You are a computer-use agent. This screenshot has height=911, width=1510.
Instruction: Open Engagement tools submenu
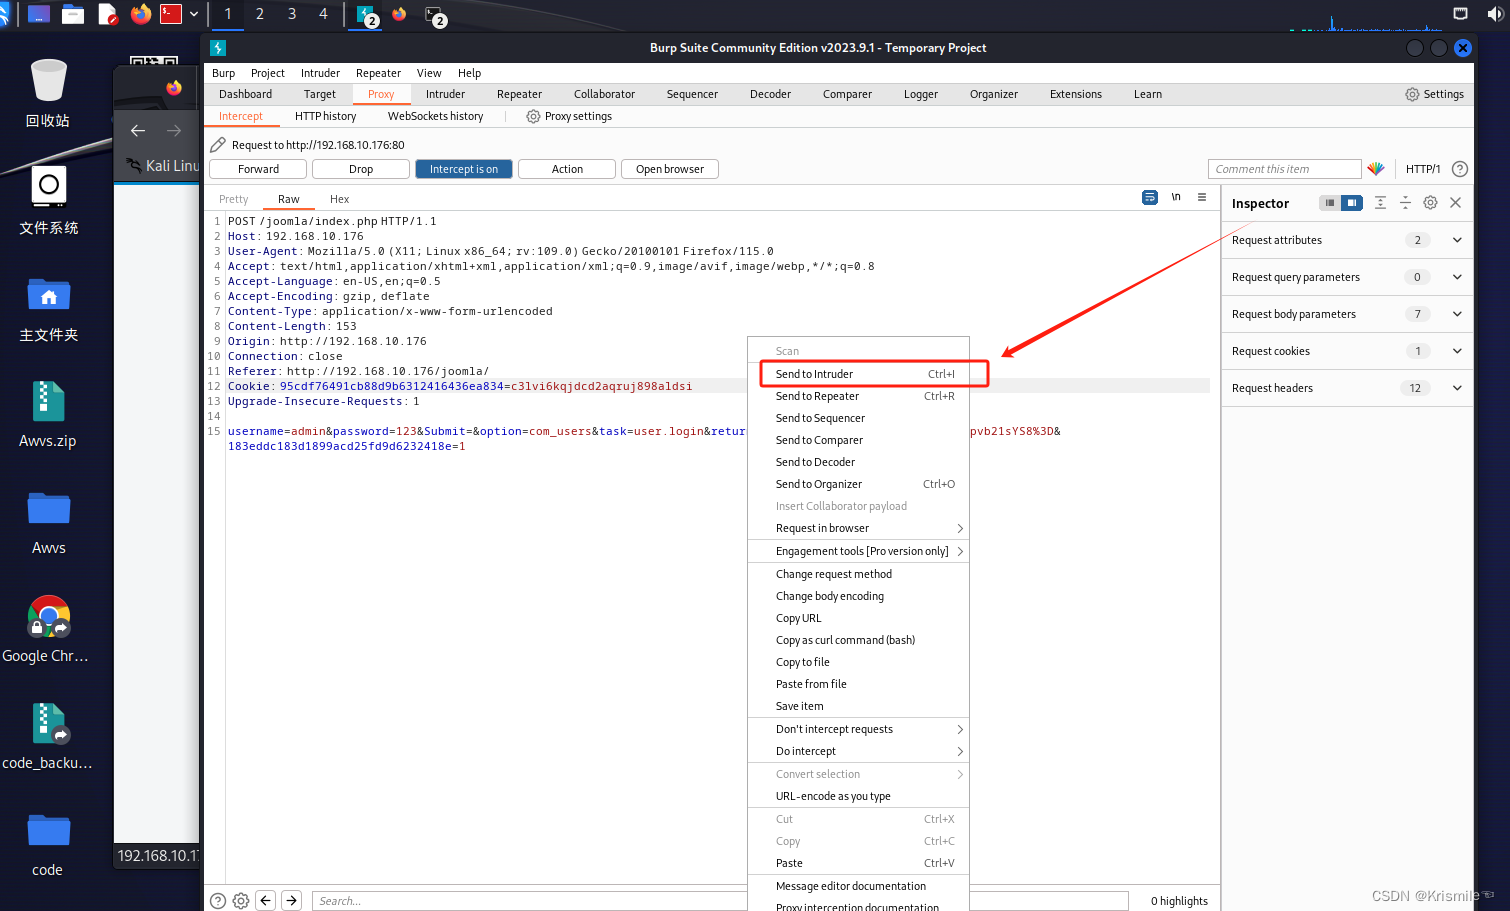859,551
